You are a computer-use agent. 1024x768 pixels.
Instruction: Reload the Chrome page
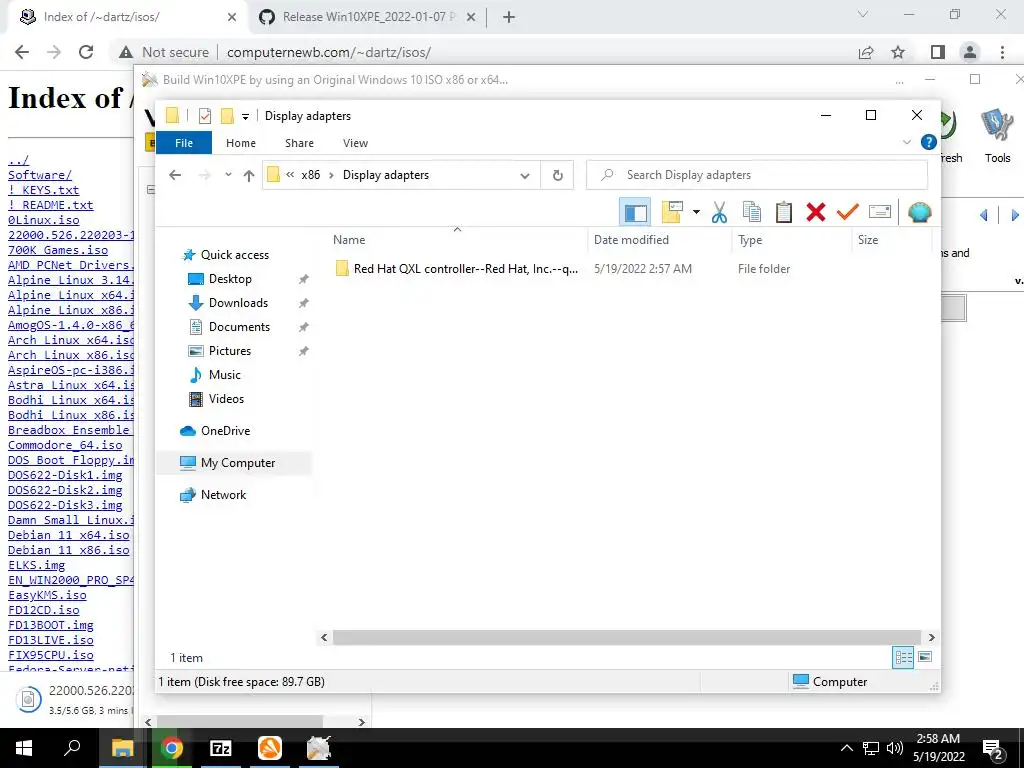[x=86, y=52]
